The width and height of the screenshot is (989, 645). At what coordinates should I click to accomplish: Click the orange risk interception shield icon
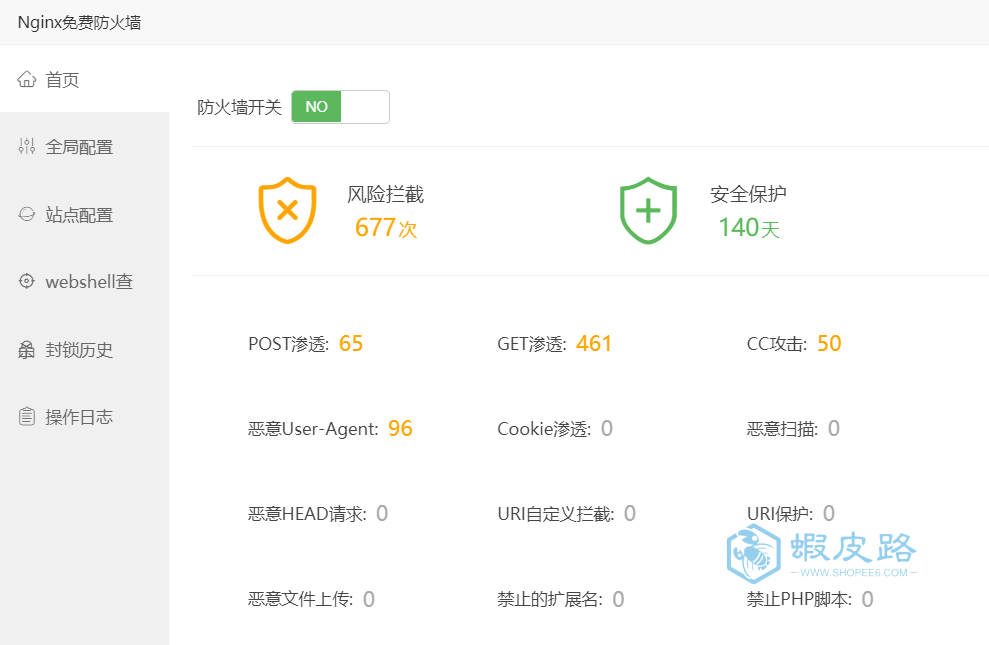click(288, 211)
